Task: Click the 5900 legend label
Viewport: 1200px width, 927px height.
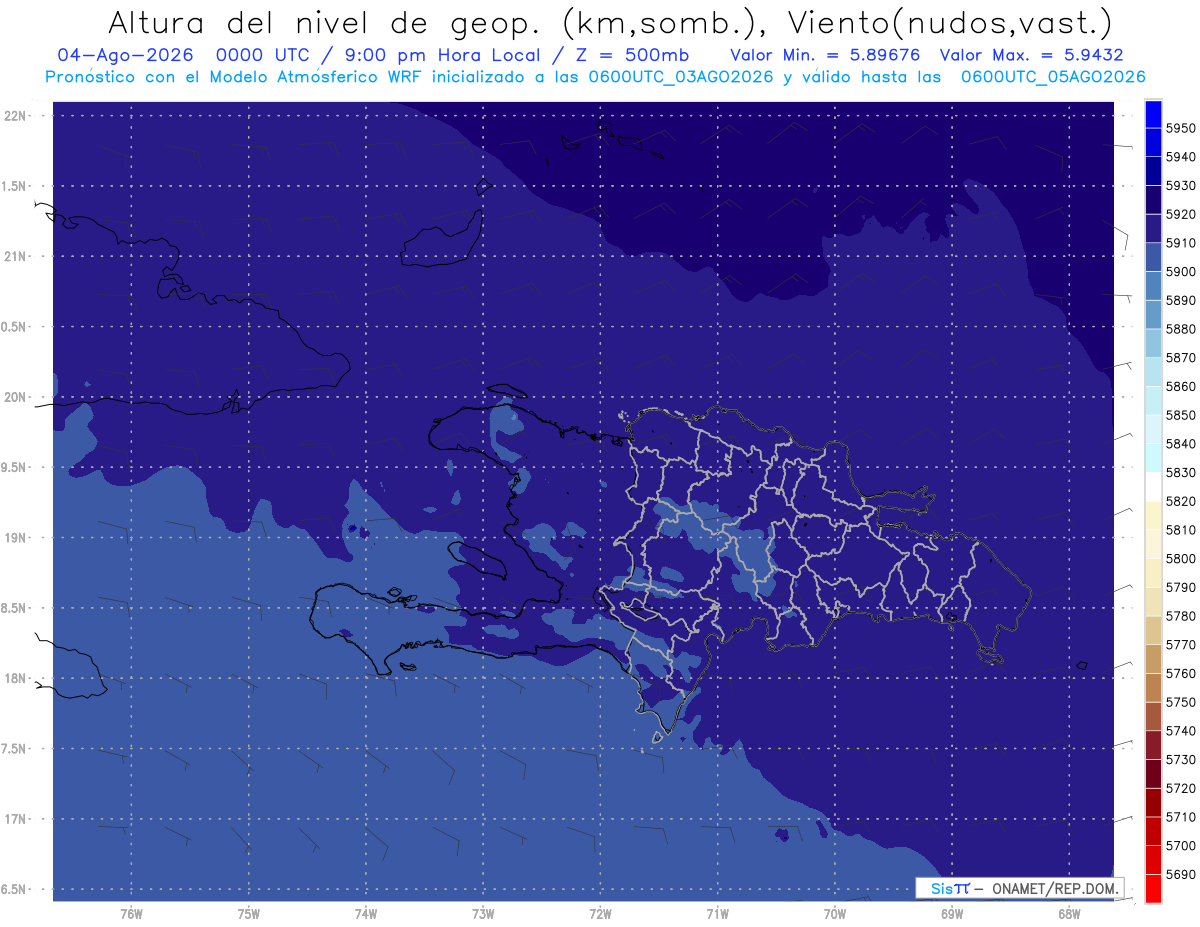Action: point(1180,272)
